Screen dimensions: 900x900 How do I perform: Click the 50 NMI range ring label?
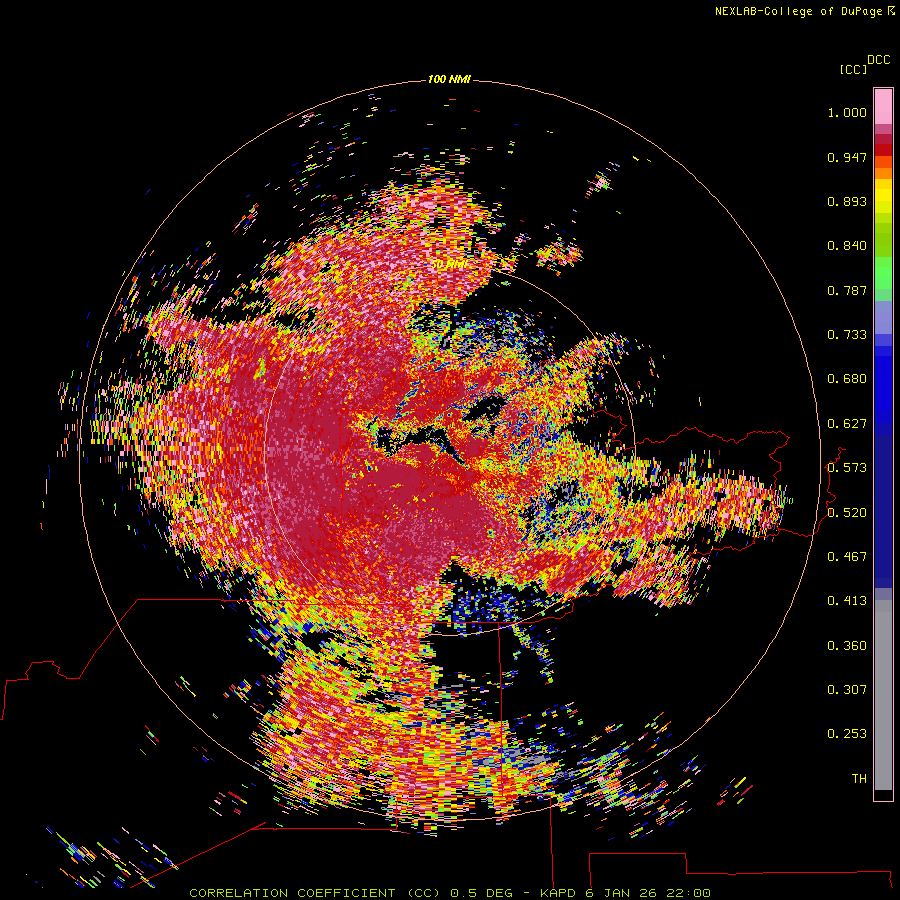pyautogui.click(x=448, y=265)
